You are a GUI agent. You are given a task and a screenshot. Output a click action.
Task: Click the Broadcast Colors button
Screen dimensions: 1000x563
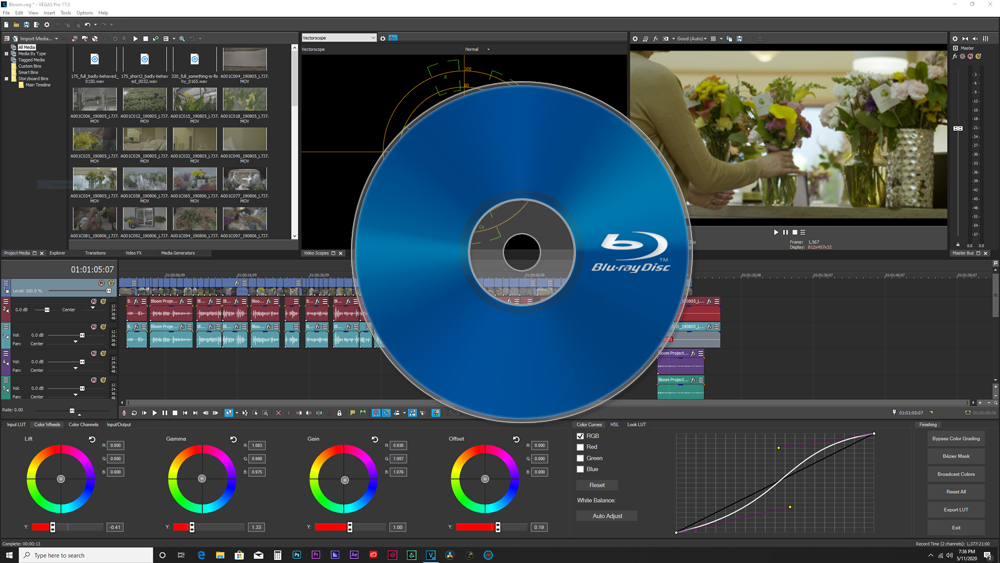point(955,474)
